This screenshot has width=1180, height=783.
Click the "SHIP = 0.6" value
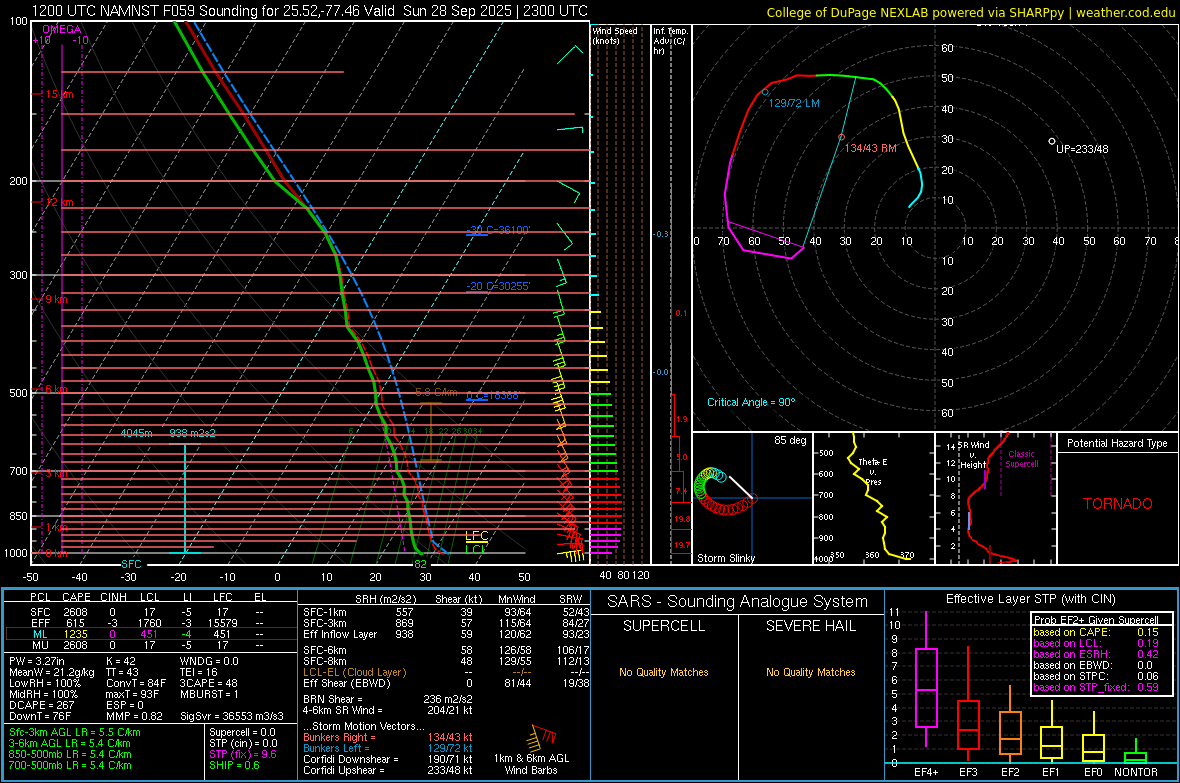pos(234,766)
